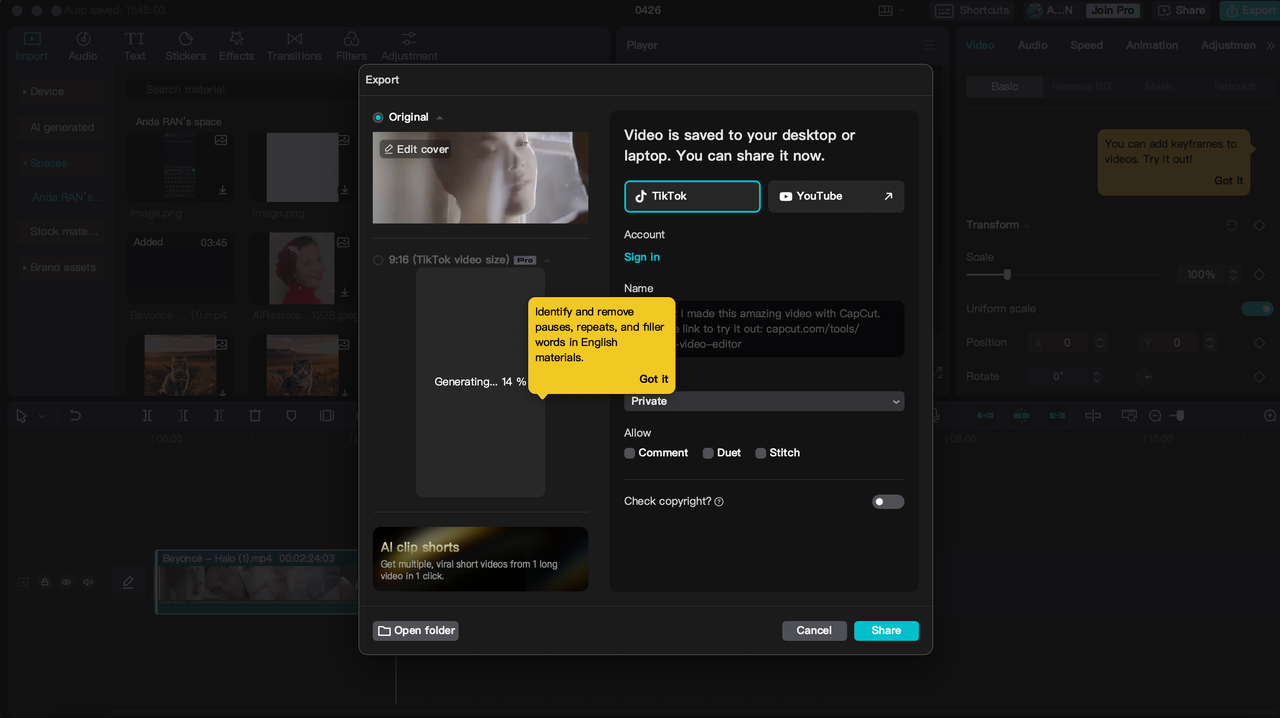Open the Effects tab
This screenshot has height=718, width=1280.
point(237,46)
